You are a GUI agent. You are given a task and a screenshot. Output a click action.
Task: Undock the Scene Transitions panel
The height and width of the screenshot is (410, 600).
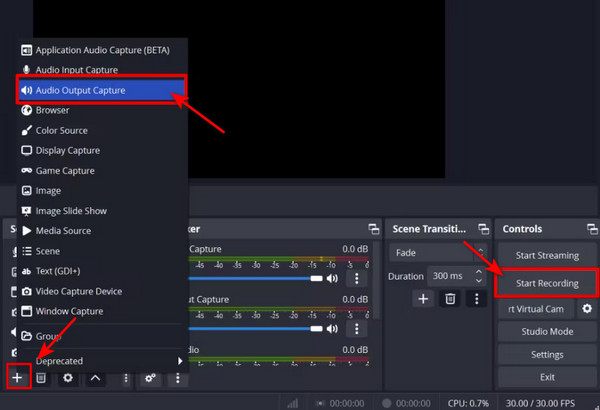pos(484,229)
